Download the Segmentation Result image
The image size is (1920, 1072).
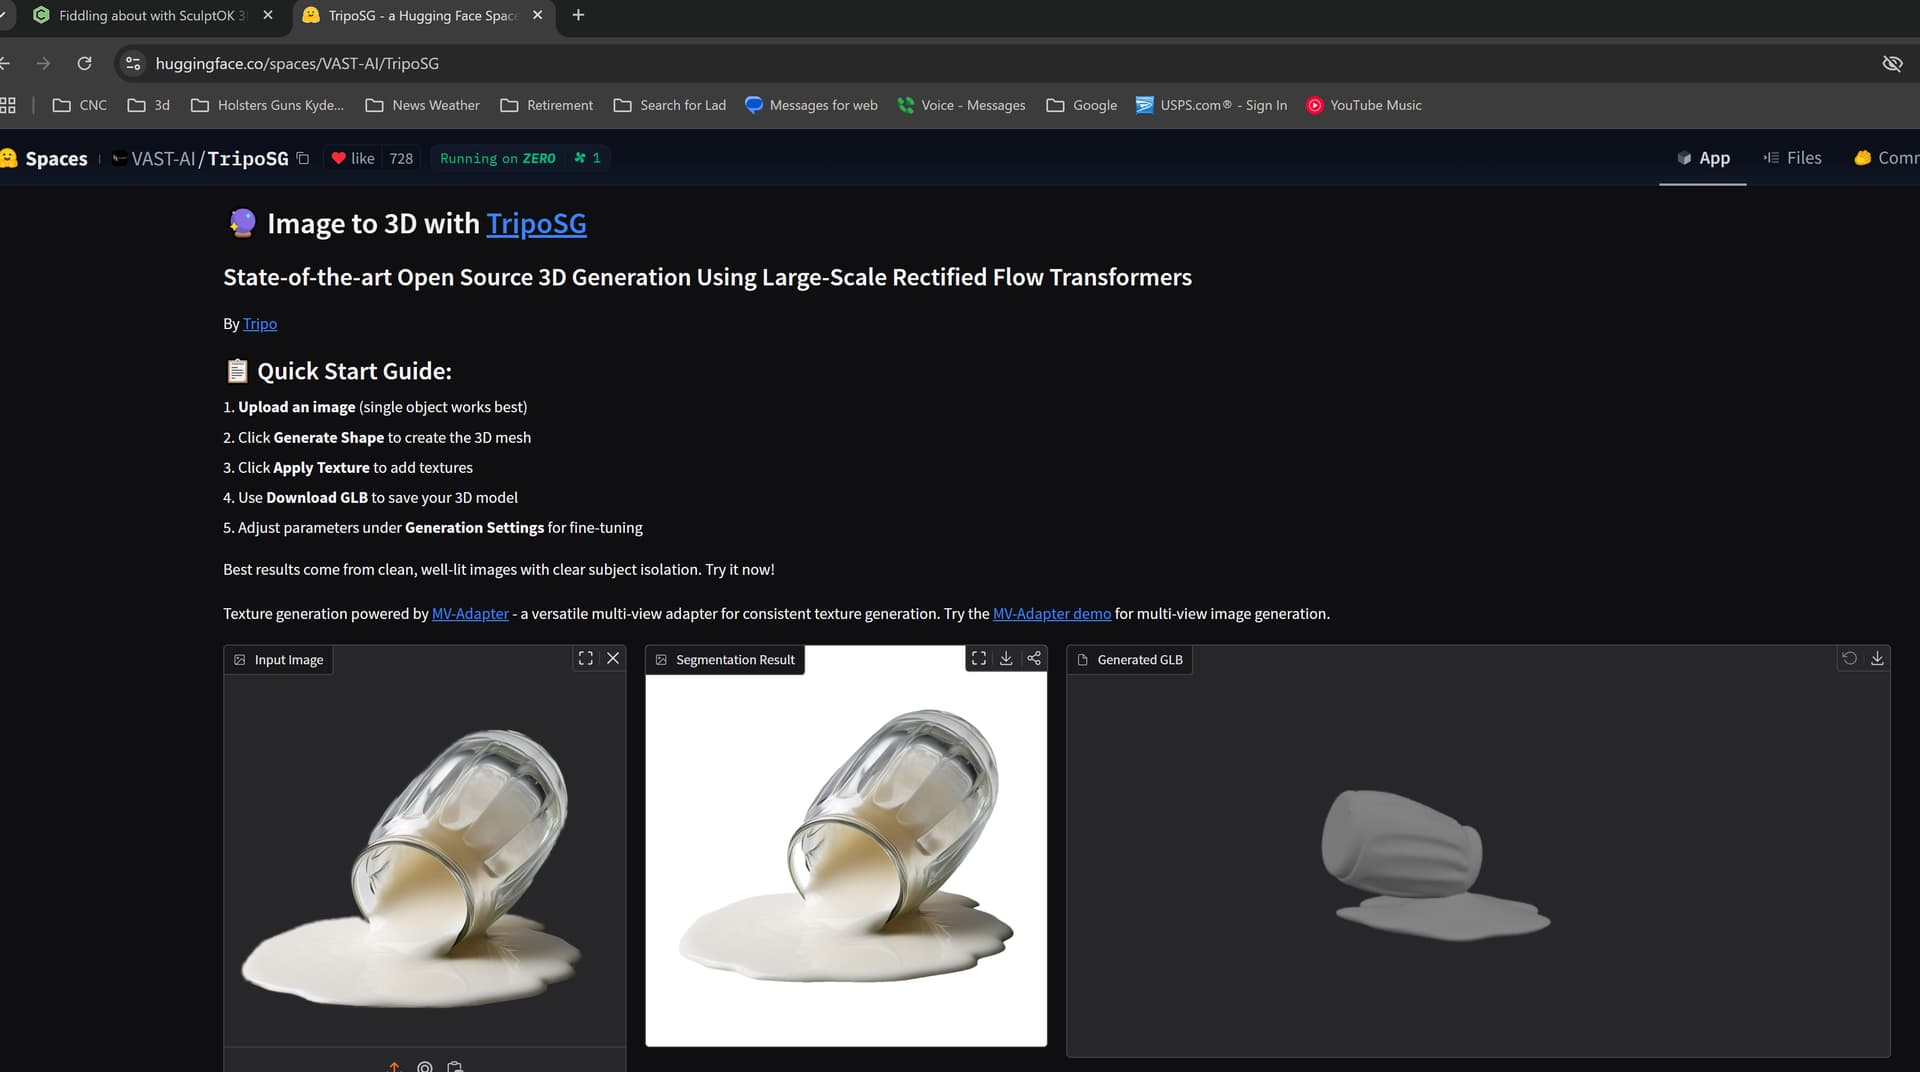[1006, 658]
